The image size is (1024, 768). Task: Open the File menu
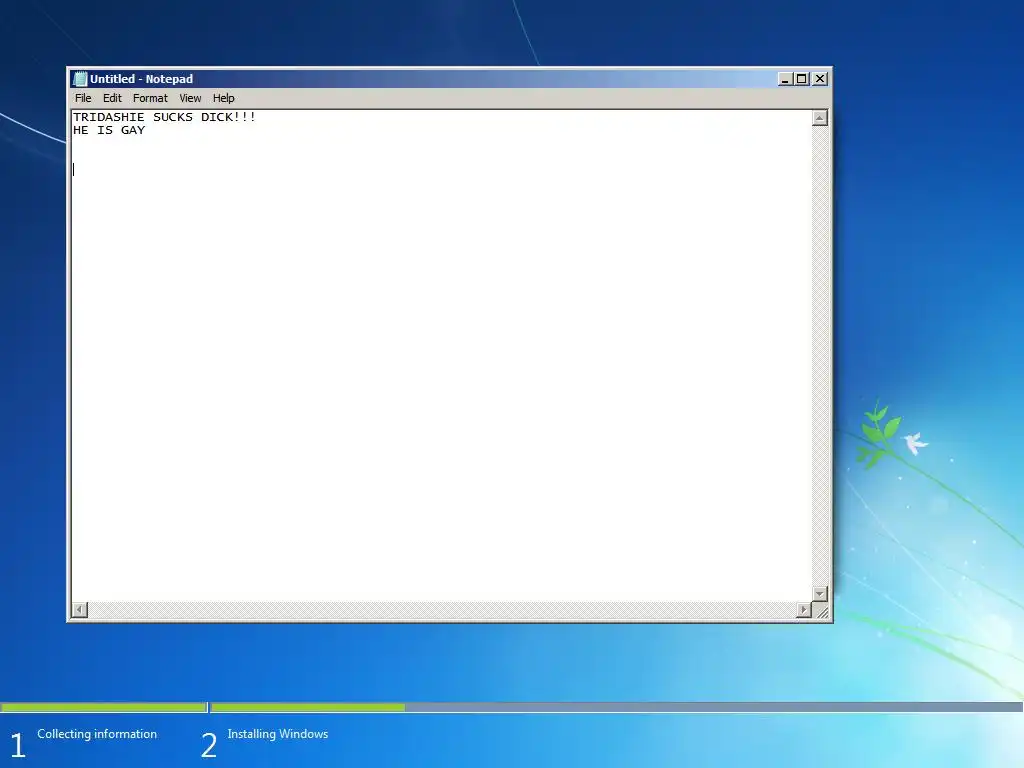point(83,98)
